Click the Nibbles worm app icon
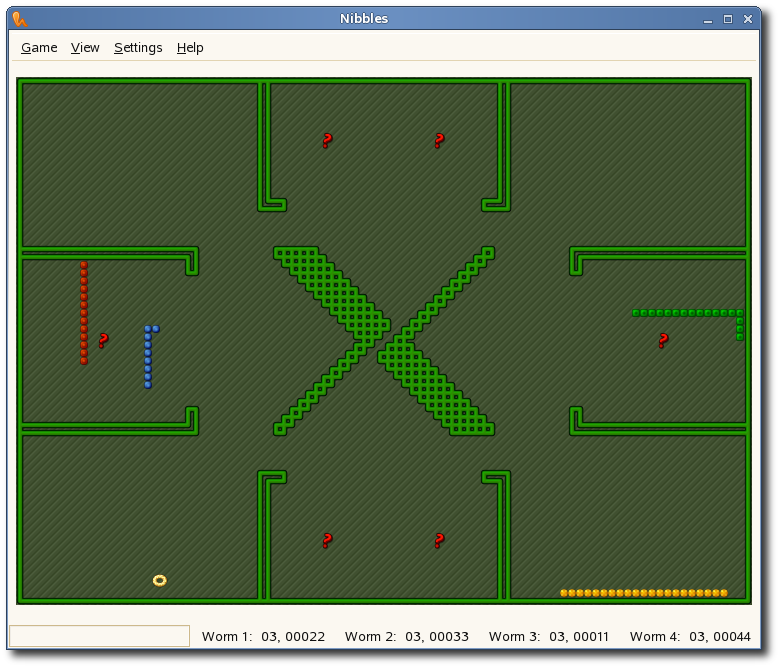The height and width of the screenshot is (668, 780). pyautogui.click(x=20, y=19)
